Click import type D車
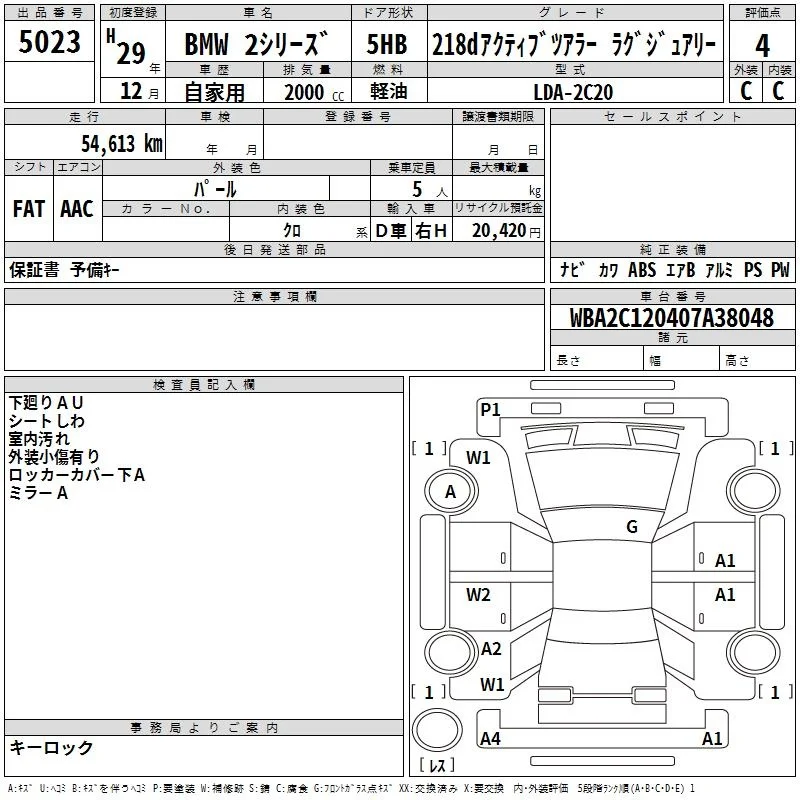The width and height of the screenshot is (800, 800). [391, 231]
